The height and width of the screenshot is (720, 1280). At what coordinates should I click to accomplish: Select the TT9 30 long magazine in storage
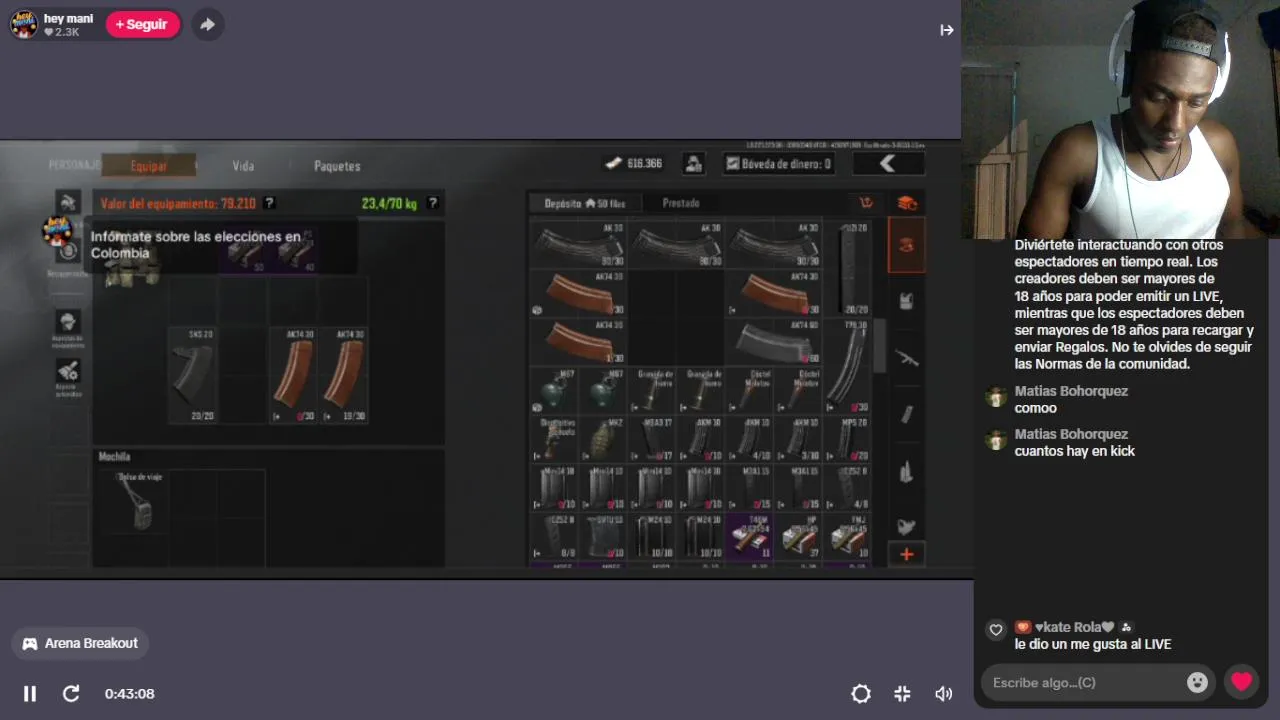pyautogui.click(x=849, y=366)
